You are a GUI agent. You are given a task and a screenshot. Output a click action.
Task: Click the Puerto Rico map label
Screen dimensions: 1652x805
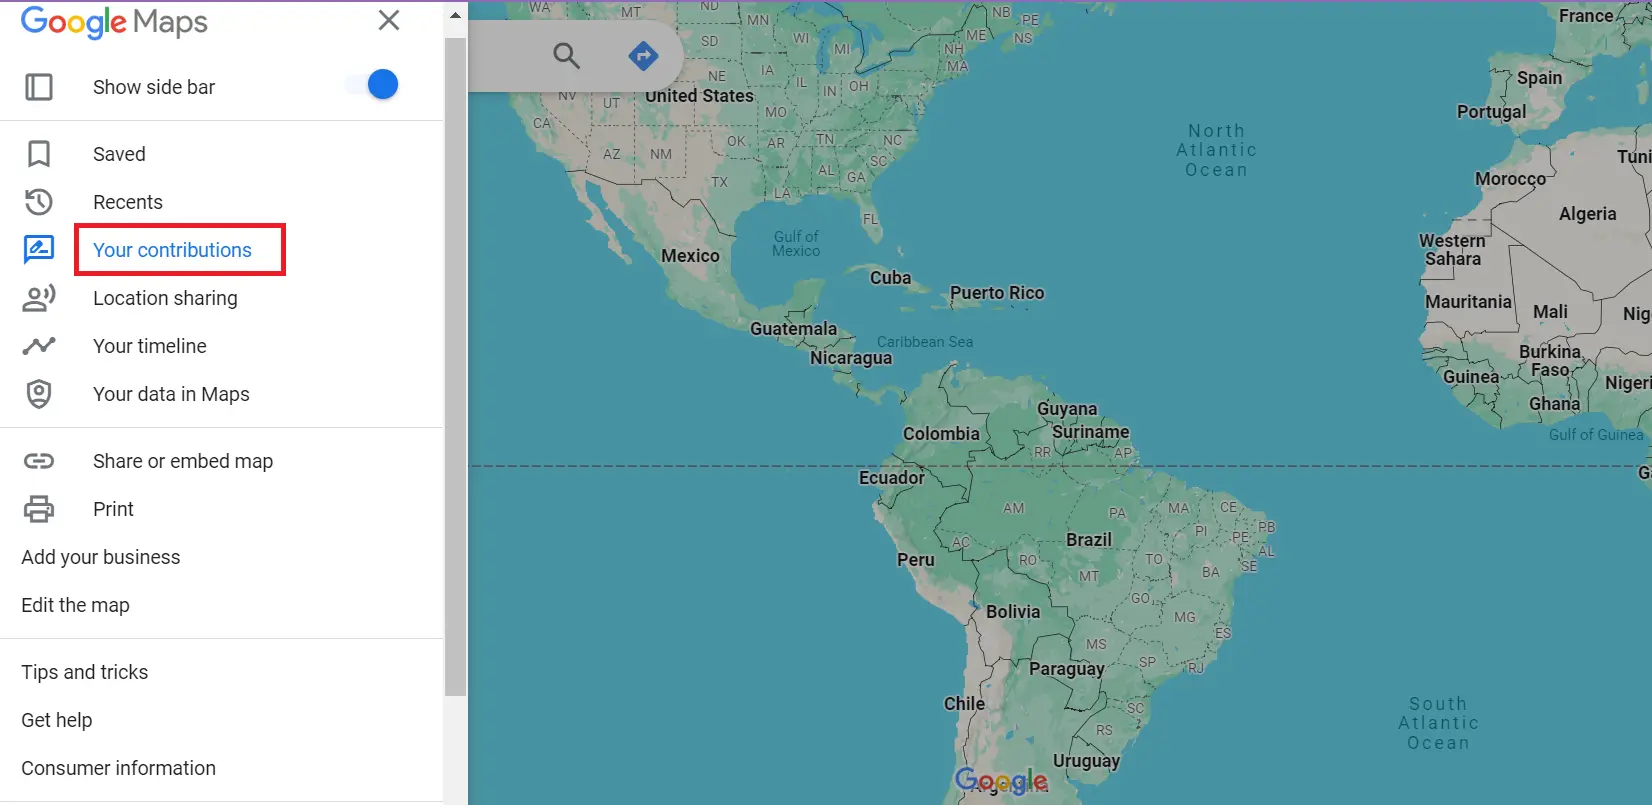tap(997, 293)
